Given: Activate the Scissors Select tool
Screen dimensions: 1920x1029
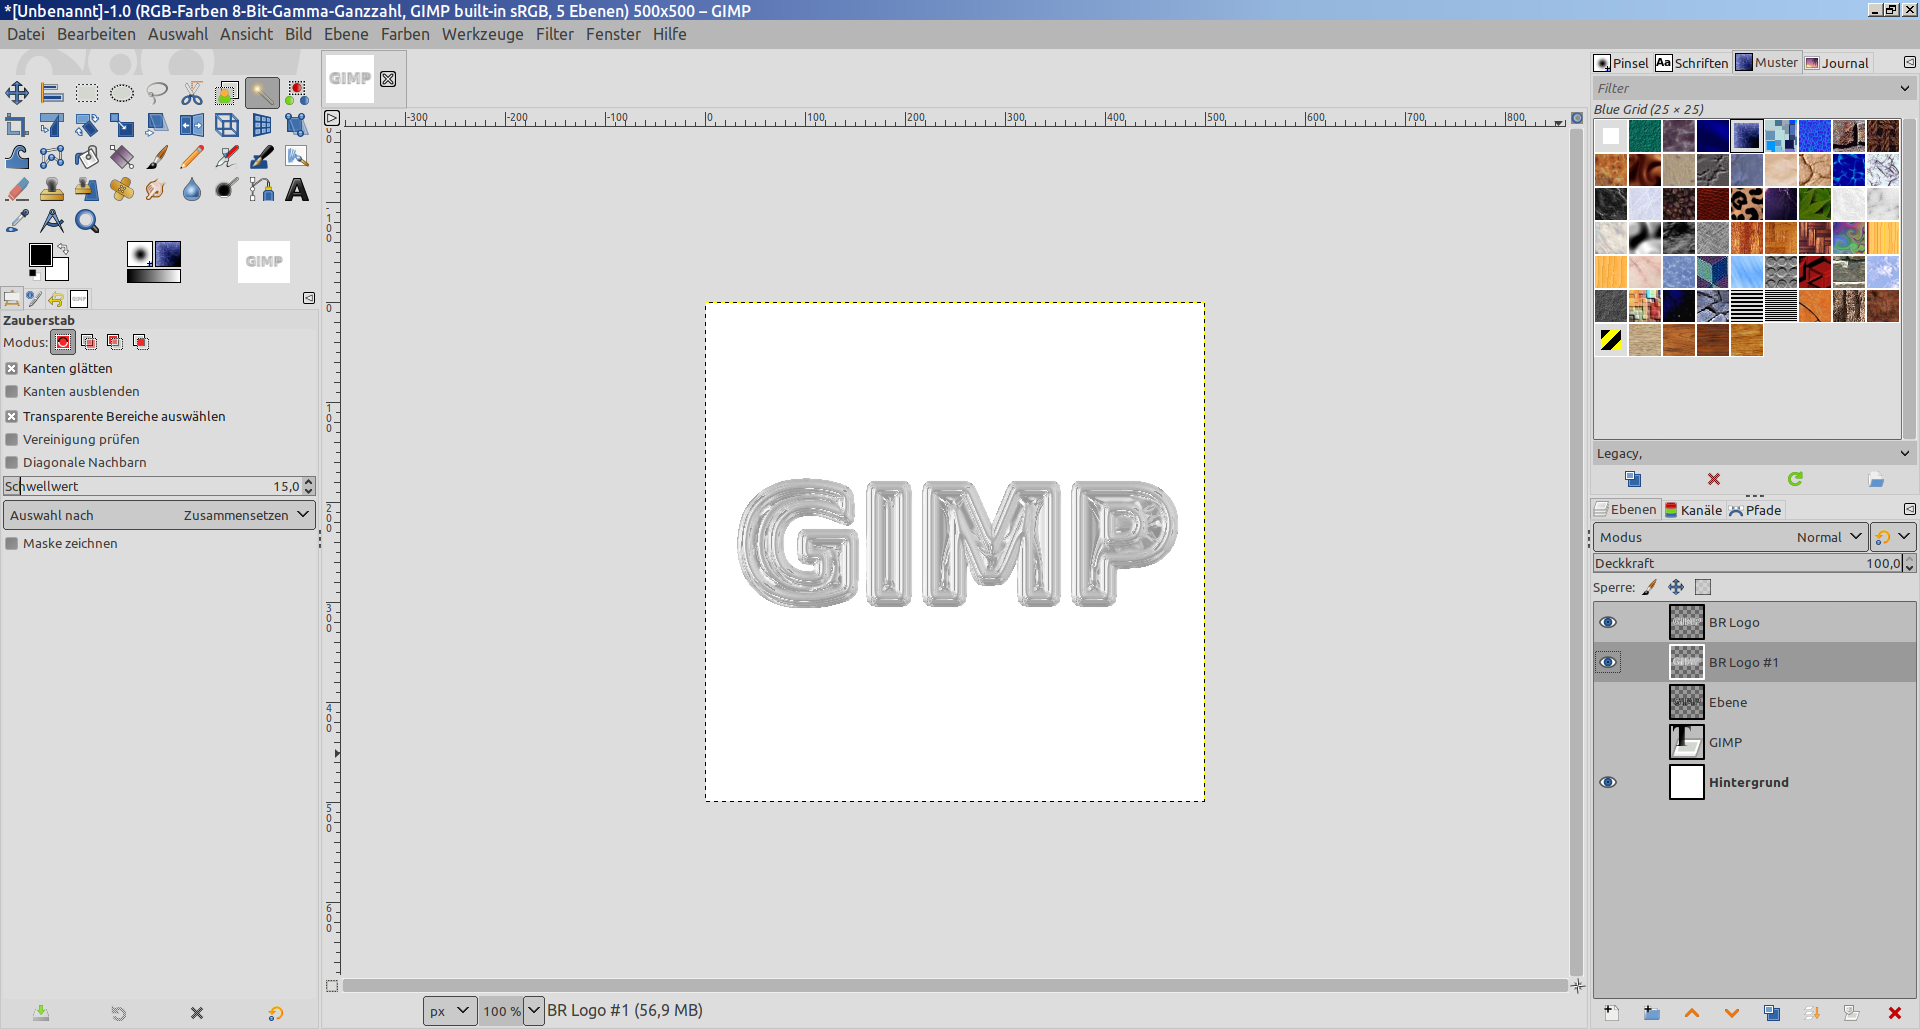Looking at the screenshot, I should [x=192, y=93].
